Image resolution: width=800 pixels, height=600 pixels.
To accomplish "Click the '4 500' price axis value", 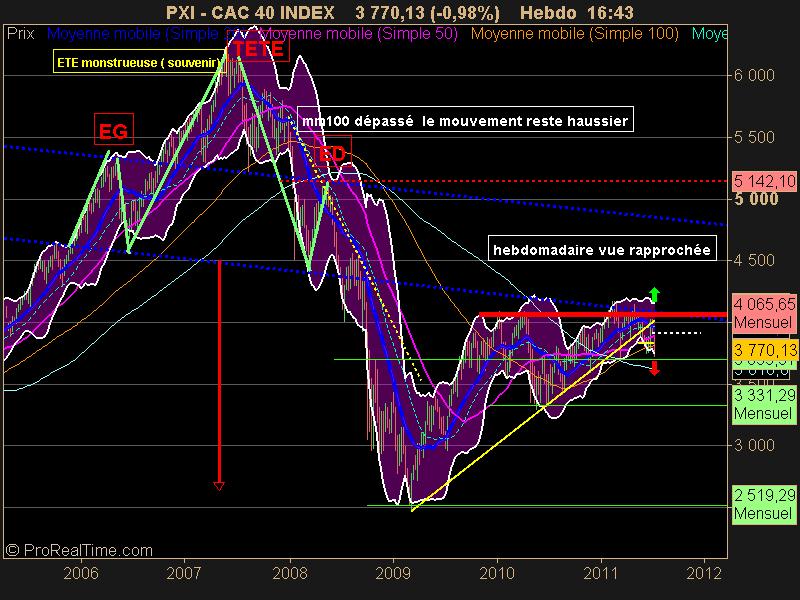I will coord(754,261).
